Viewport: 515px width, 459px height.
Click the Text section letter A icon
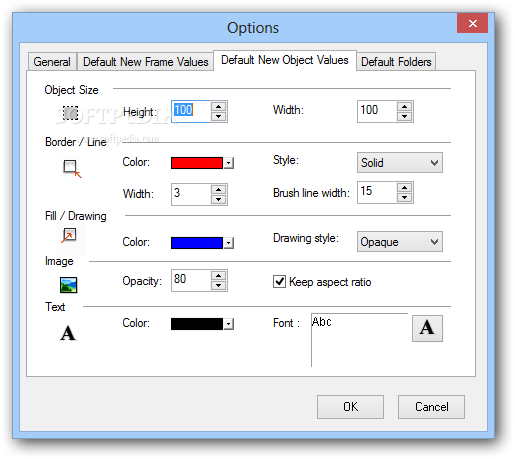pyautogui.click(x=68, y=333)
